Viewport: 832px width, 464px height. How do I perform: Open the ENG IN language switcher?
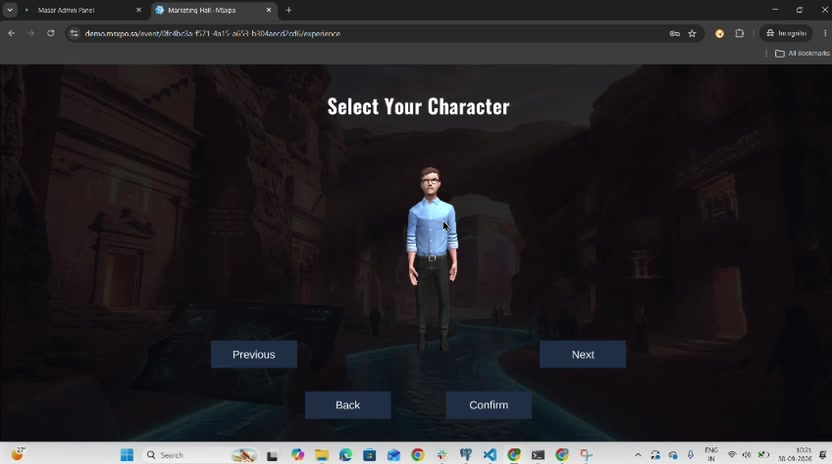pos(711,454)
